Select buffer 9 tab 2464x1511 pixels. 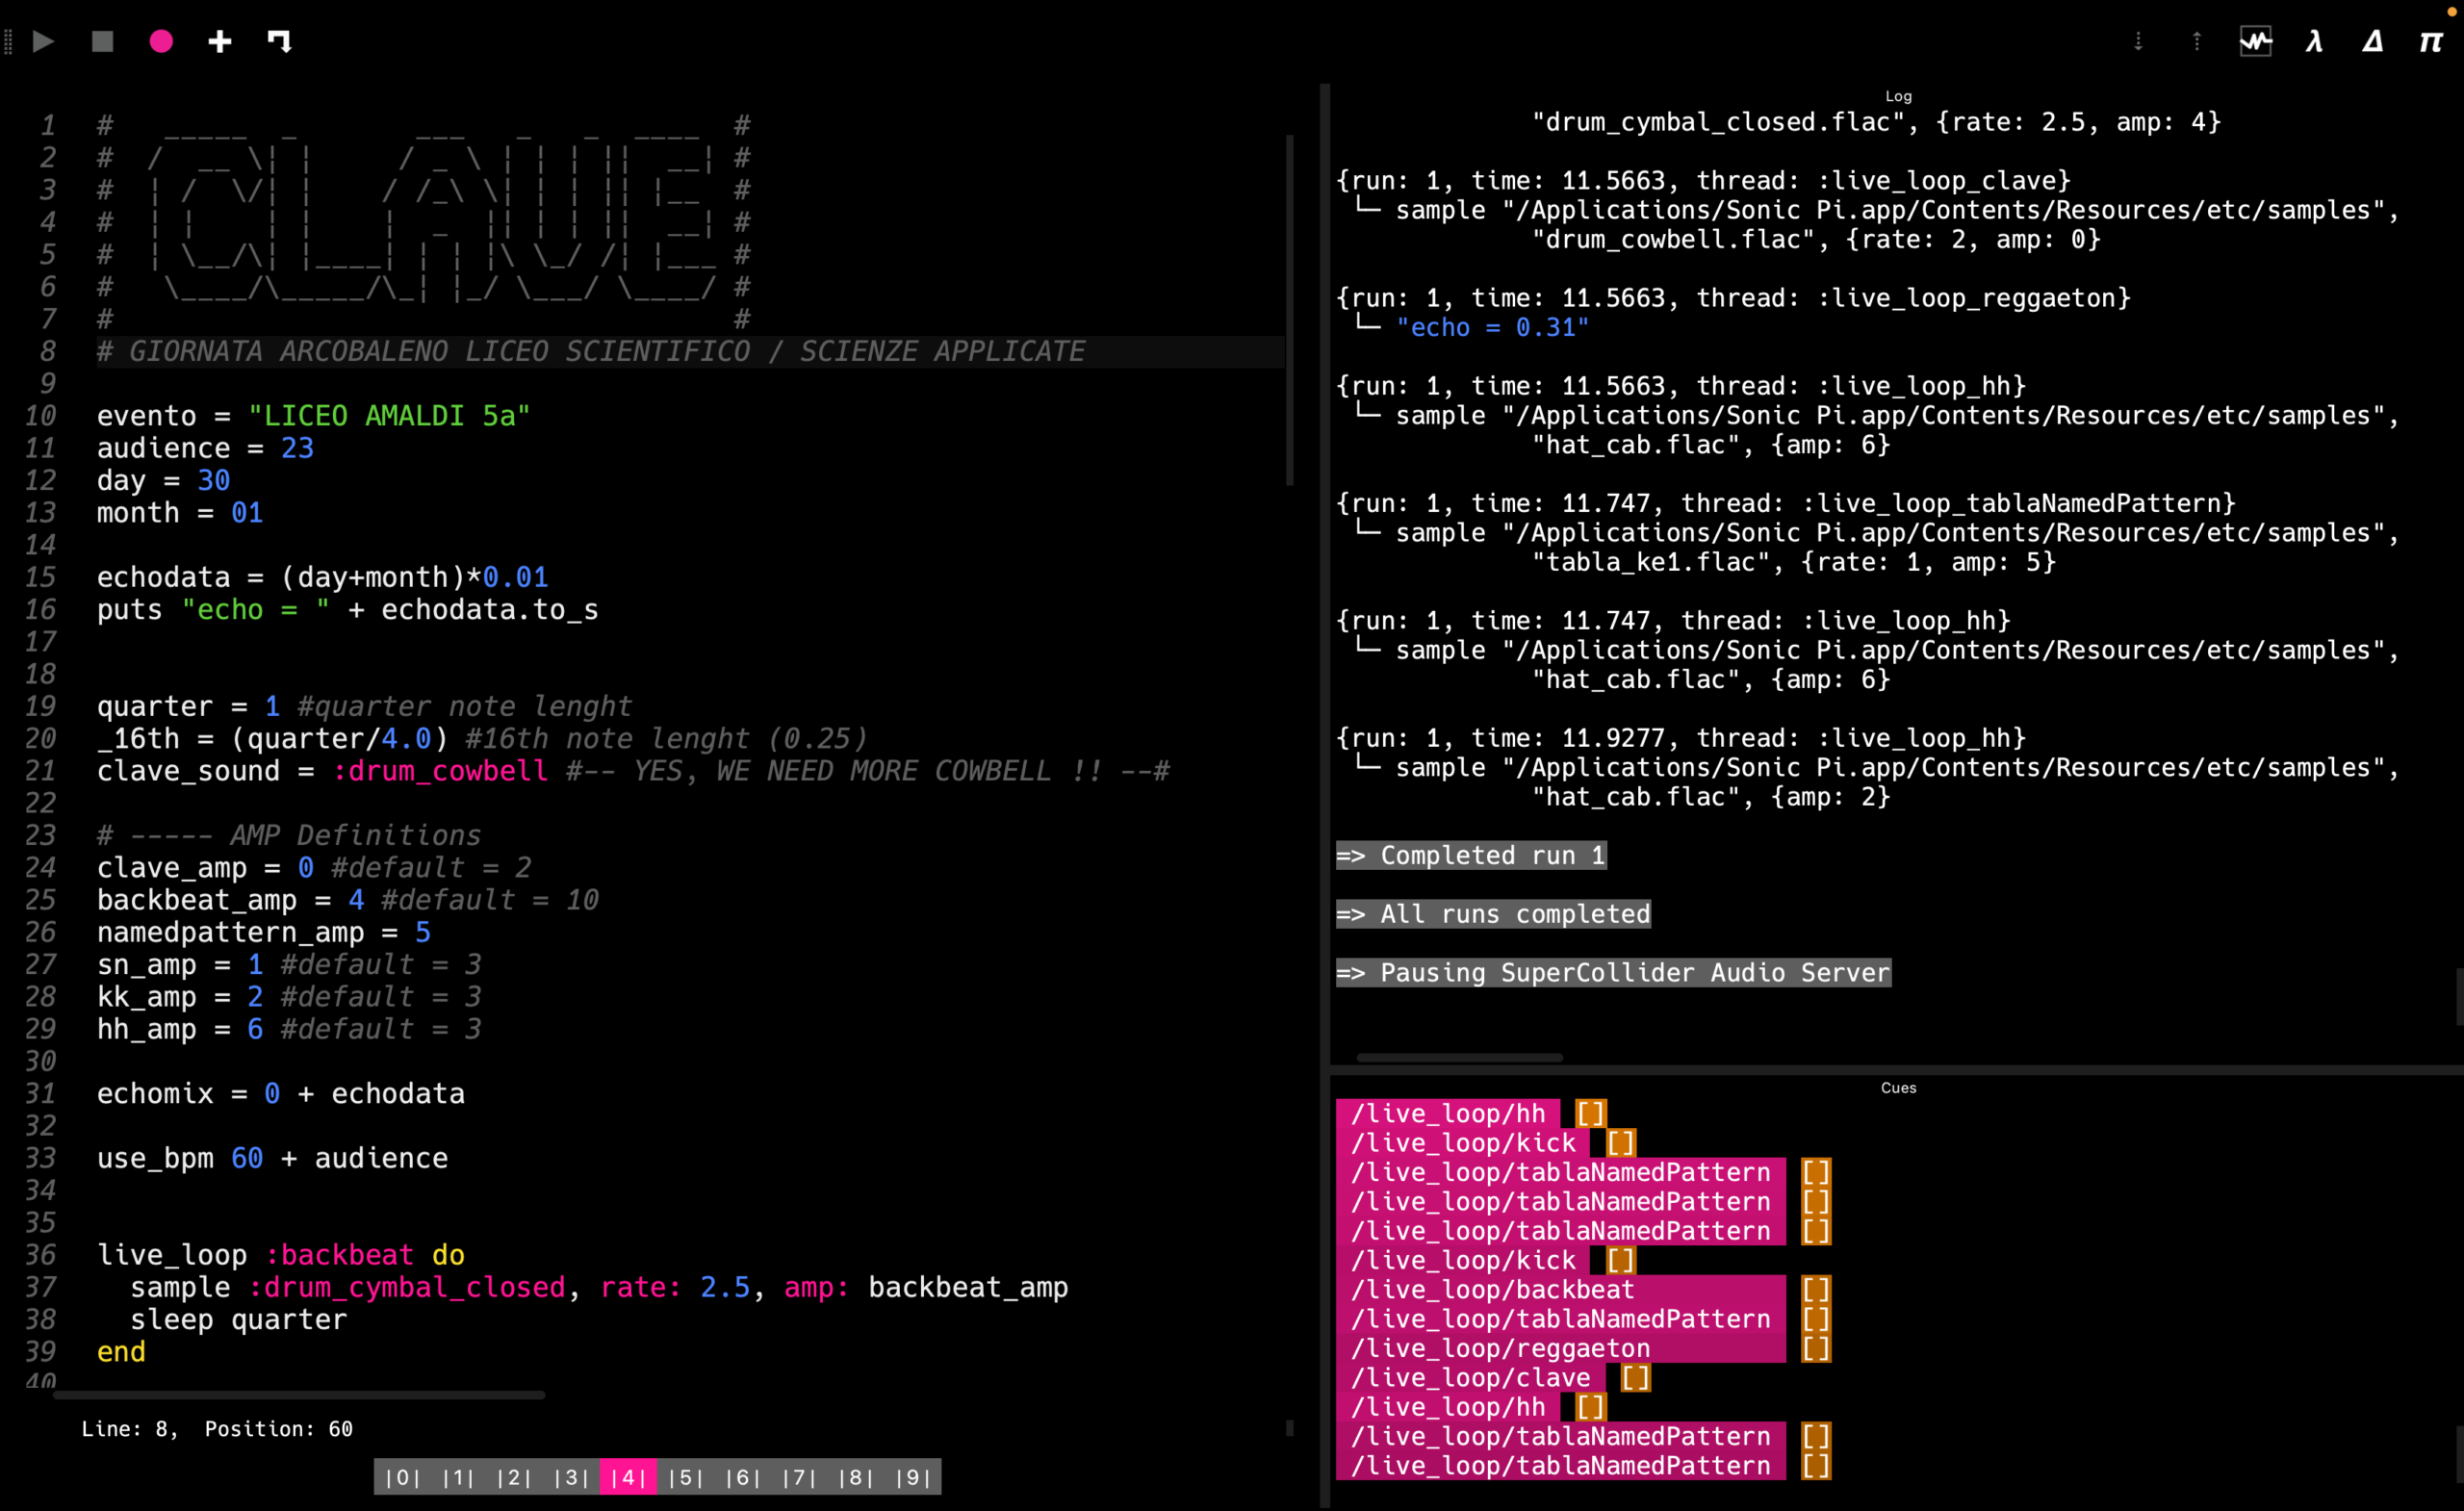point(913,1477)
